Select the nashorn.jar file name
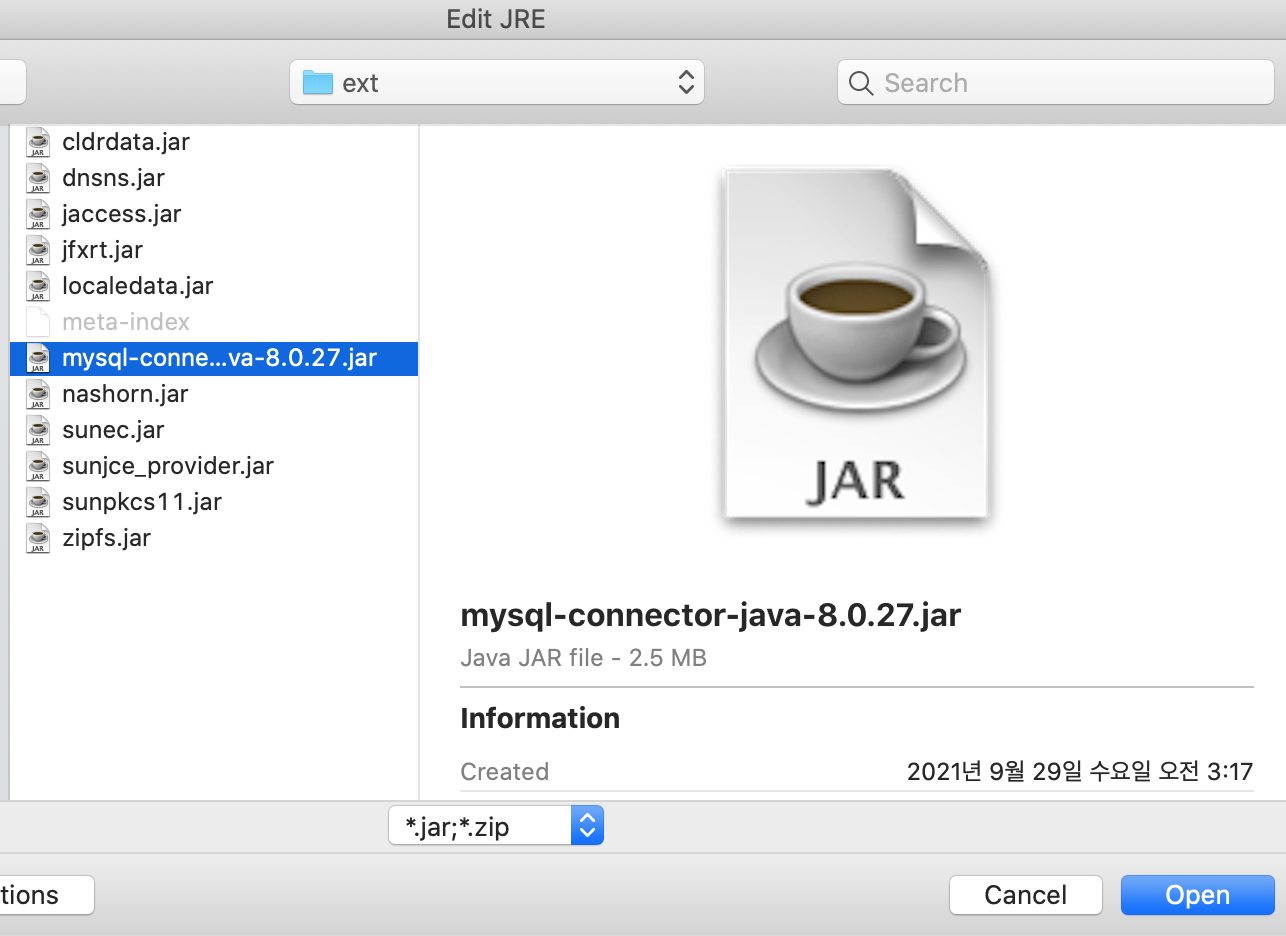Viewport: 1286px width, 936px height. coord(125,394)
